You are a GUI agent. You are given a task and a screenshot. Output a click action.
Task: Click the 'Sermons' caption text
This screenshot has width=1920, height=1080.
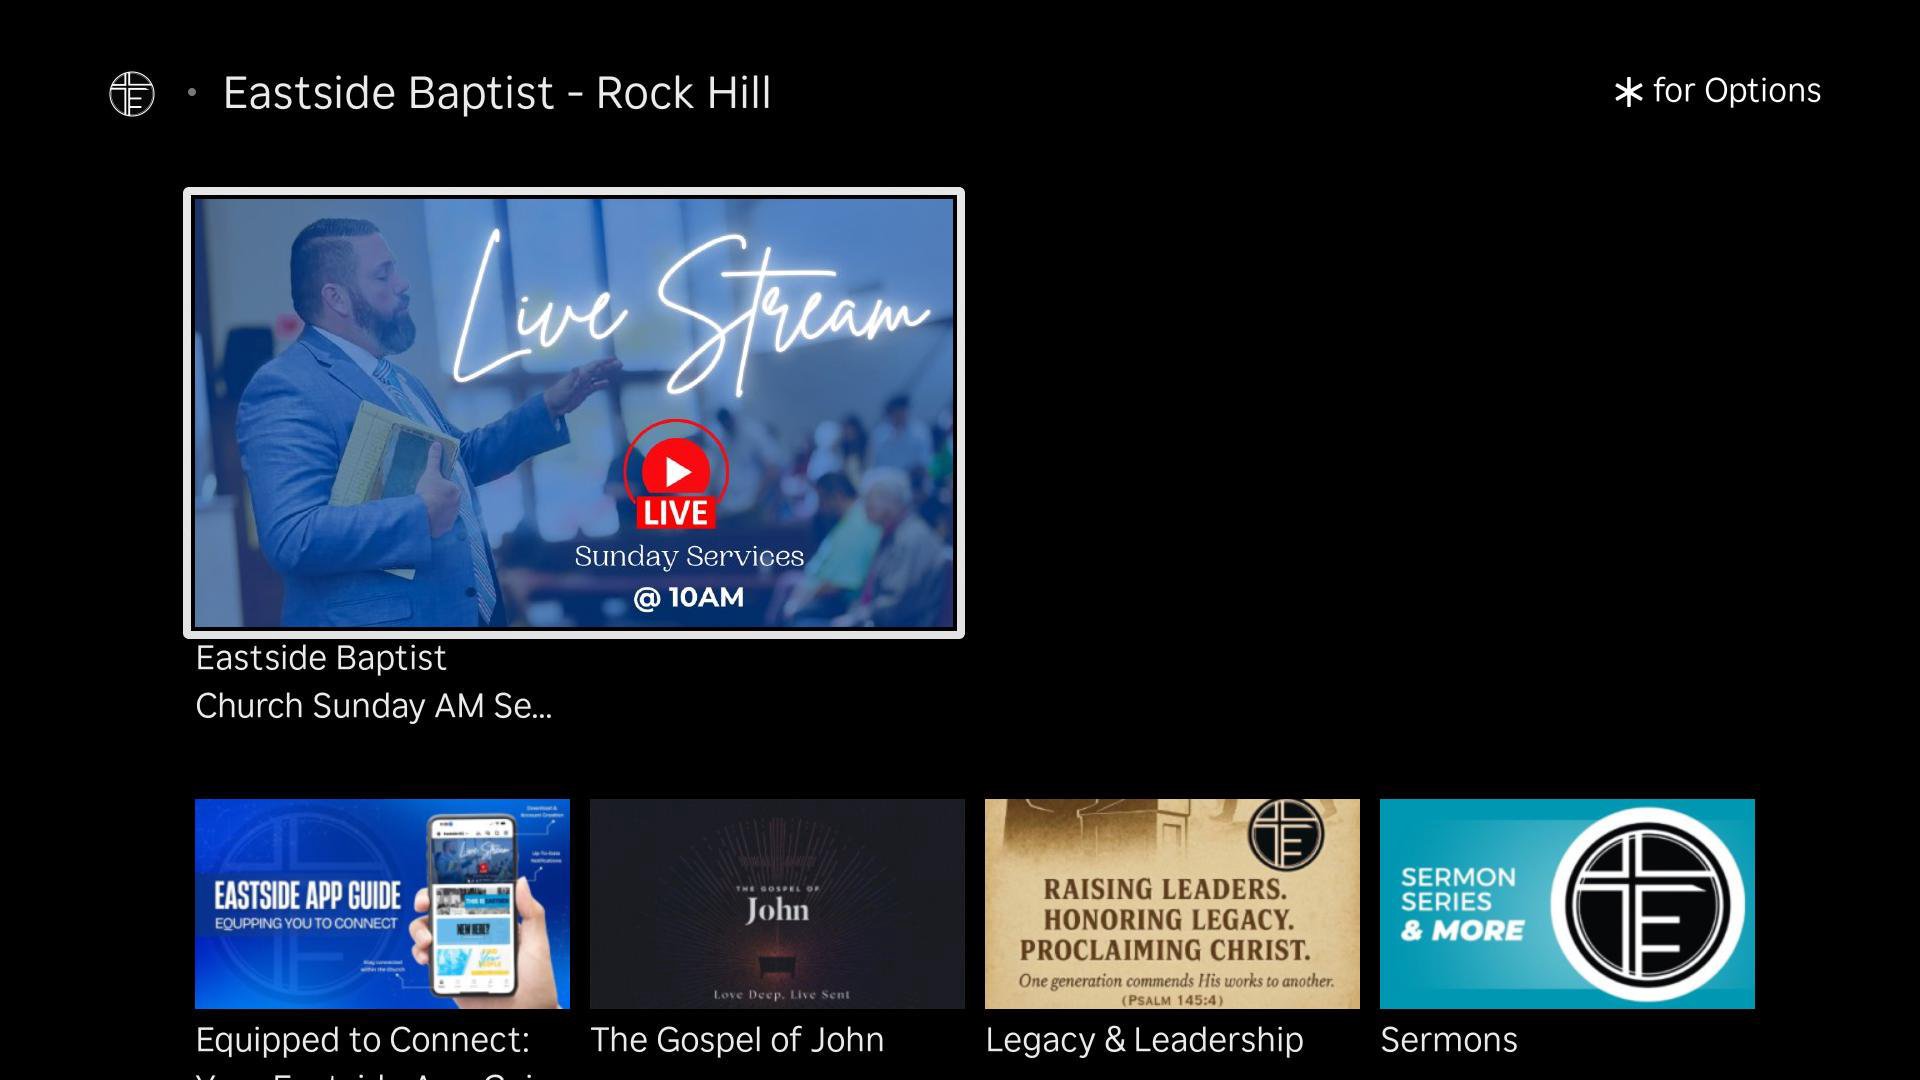coord(1448,1040)
